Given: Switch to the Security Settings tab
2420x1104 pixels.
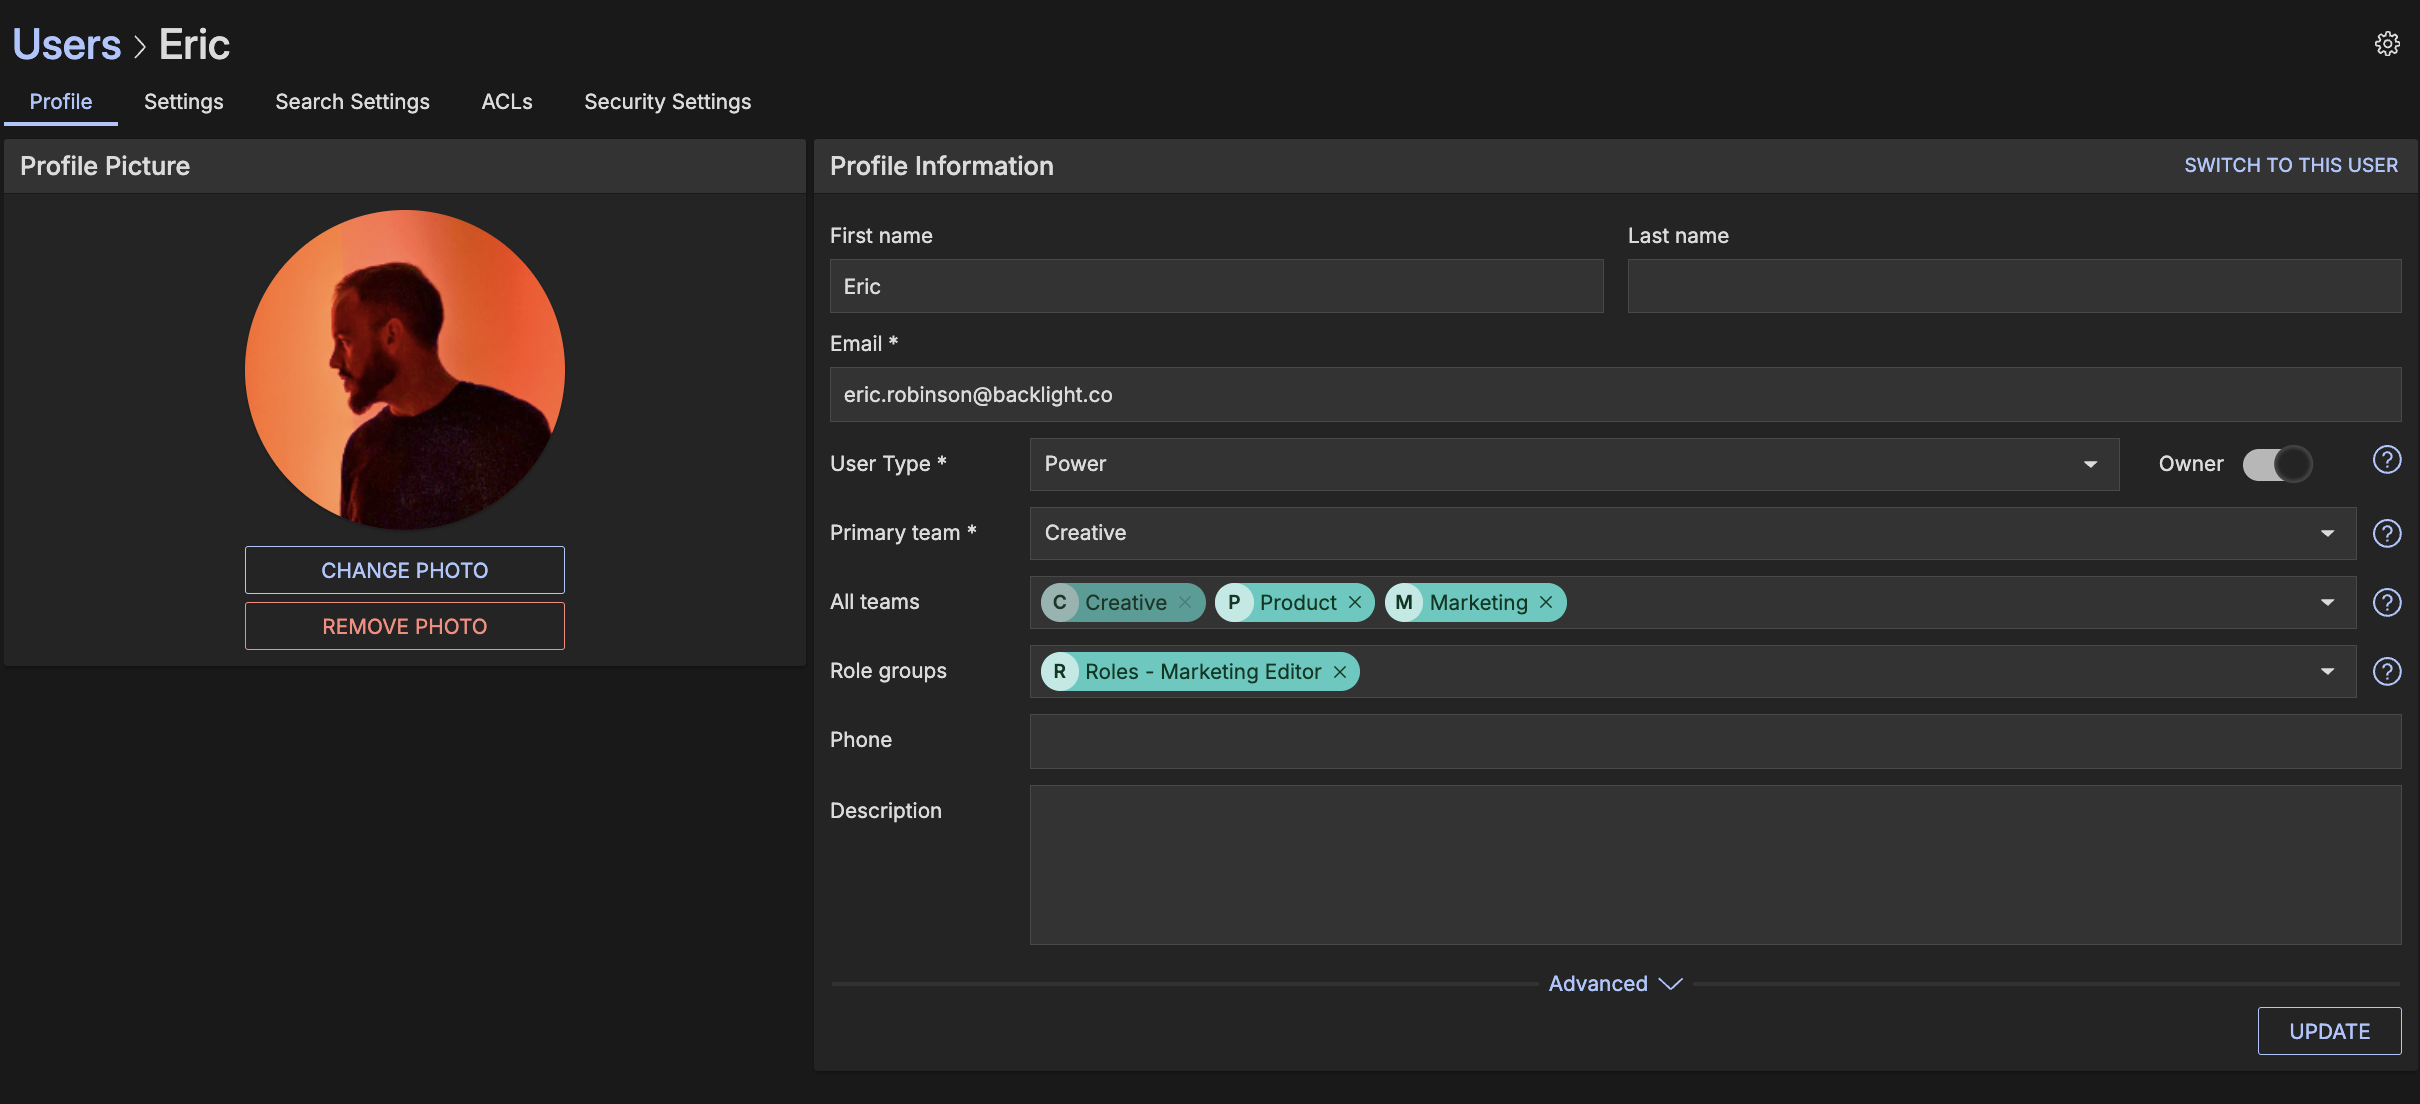Looking at the screenshot, I should pyautogui.click(x=667, y=102).
